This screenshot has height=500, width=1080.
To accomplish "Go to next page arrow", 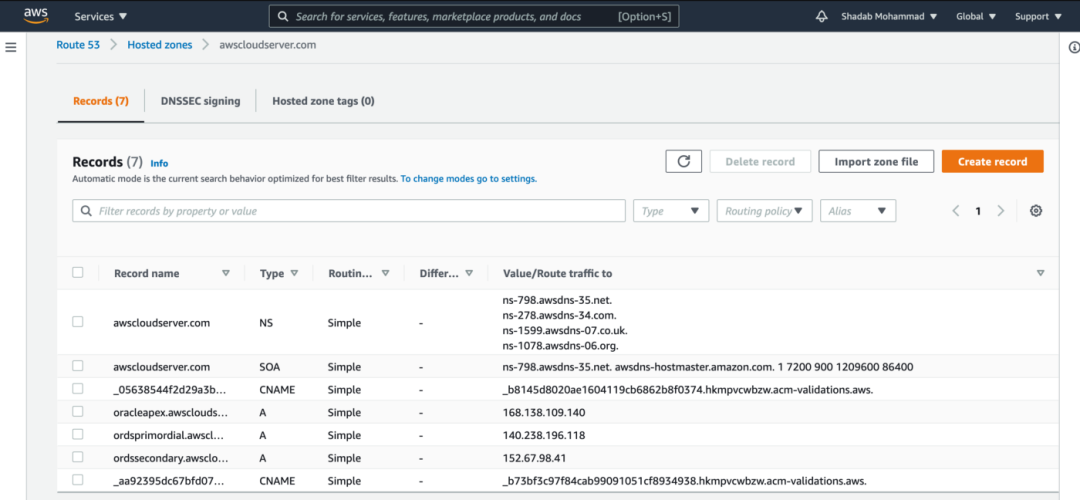I will [x=1001, y=211].
